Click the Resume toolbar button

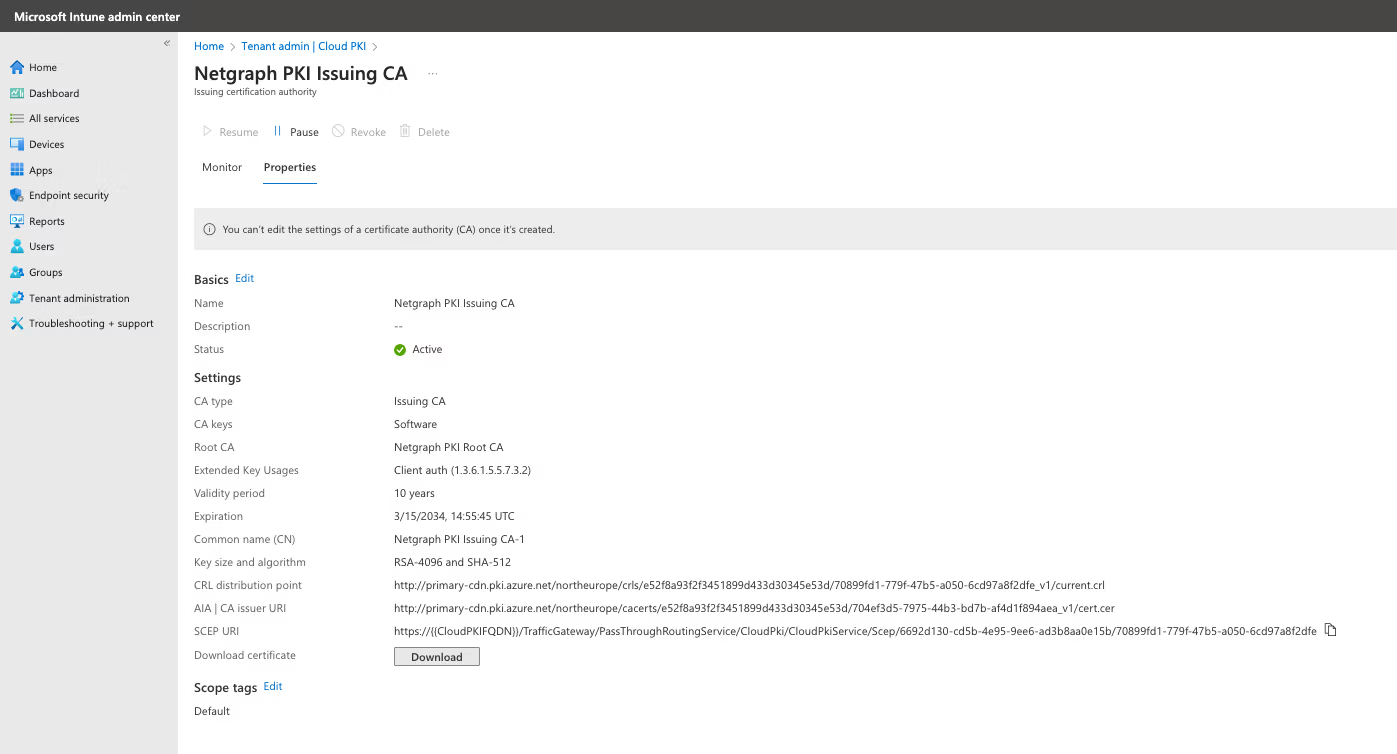point(230,132)
